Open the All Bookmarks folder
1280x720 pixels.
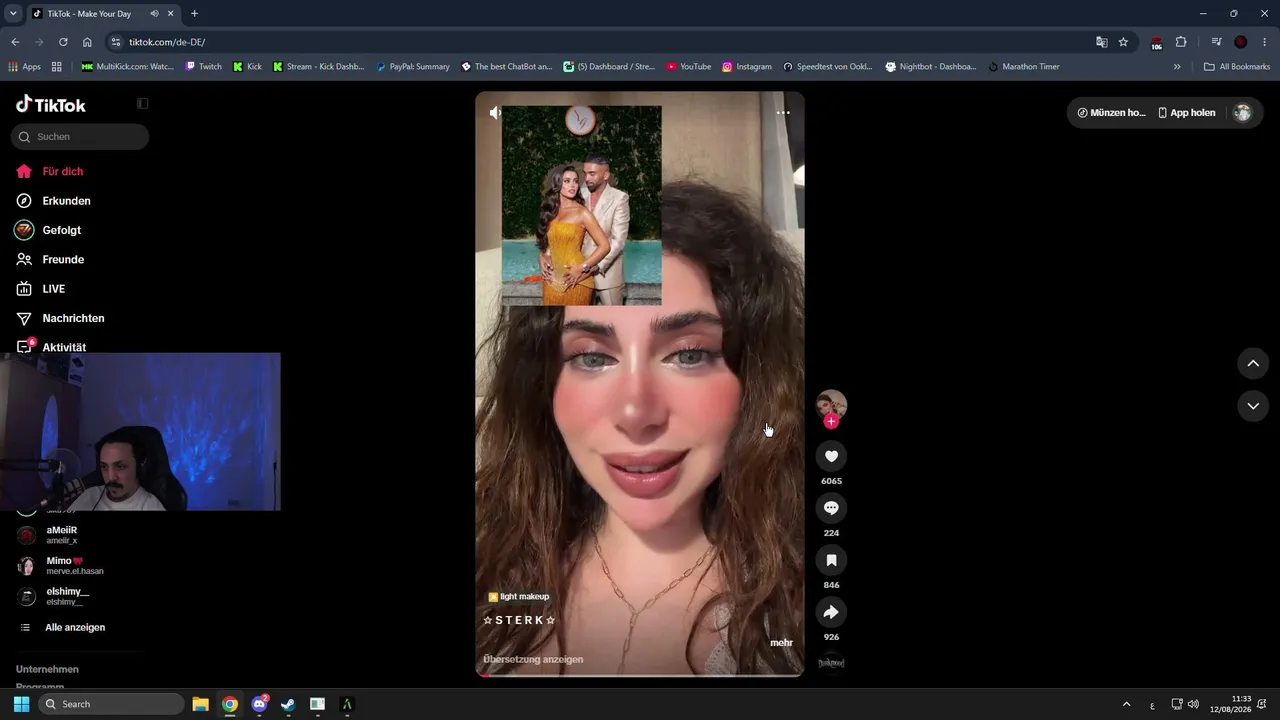(x=1237, y=67)
